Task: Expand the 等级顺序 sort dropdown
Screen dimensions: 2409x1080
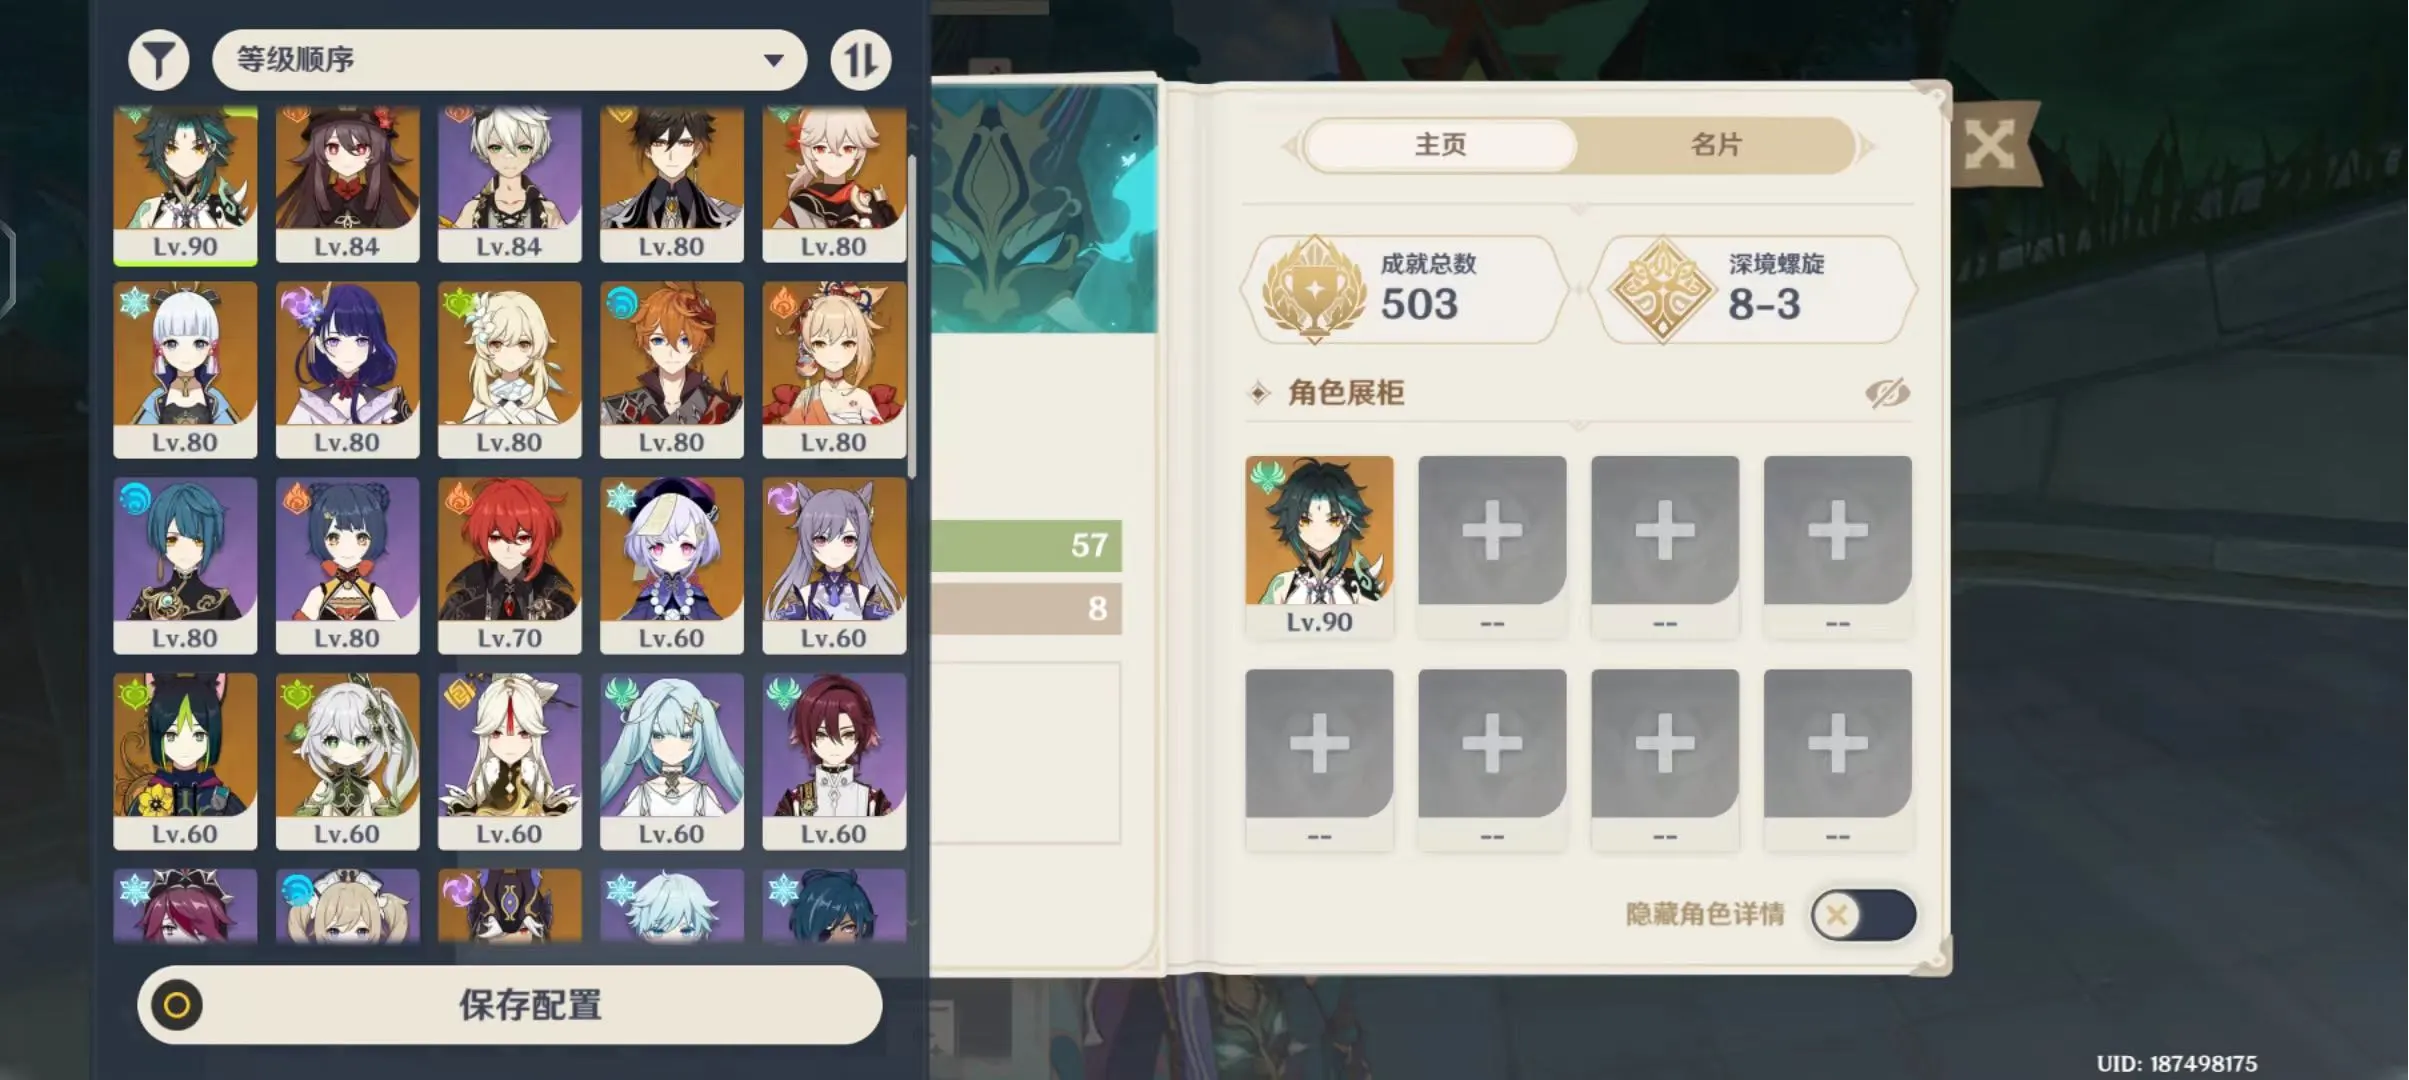Action: tap(509, 60)
